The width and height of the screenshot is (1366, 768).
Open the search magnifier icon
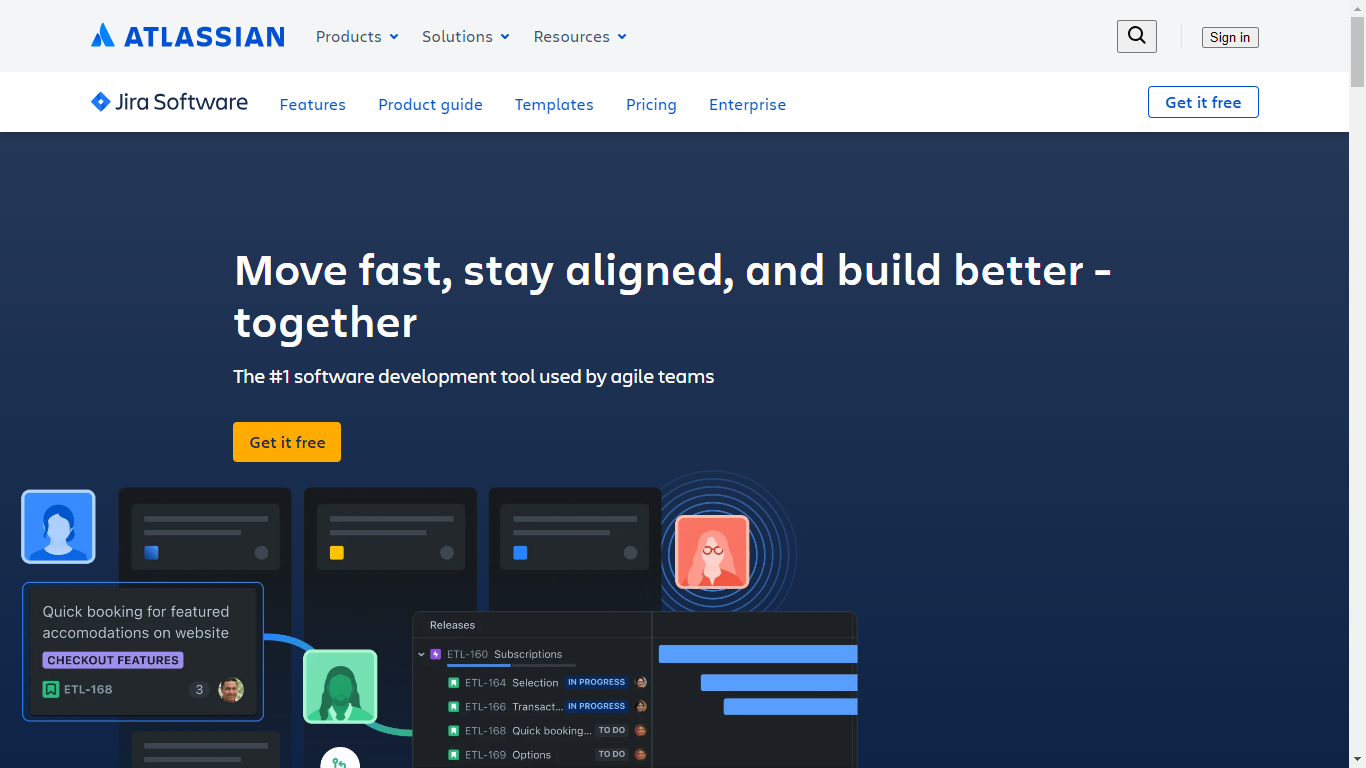1137,36
